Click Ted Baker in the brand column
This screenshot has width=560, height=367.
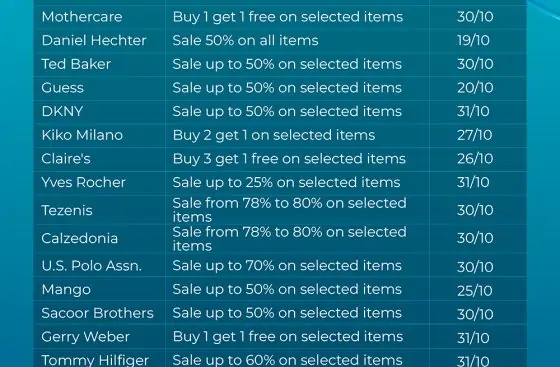point(76,64)
